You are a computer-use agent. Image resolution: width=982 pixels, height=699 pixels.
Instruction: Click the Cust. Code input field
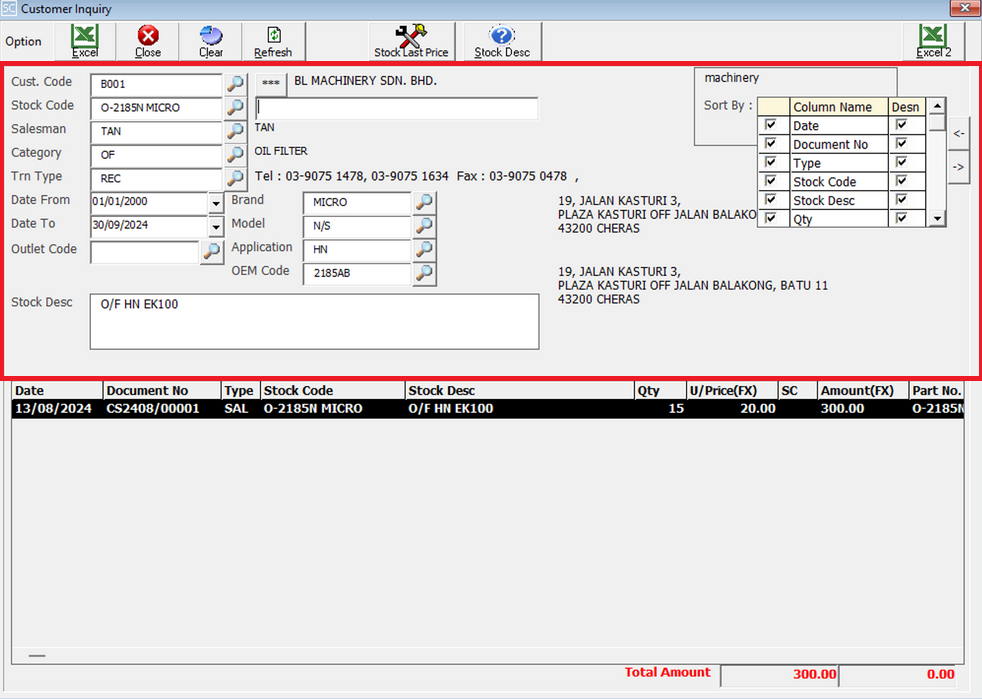[x=157, y=84]
